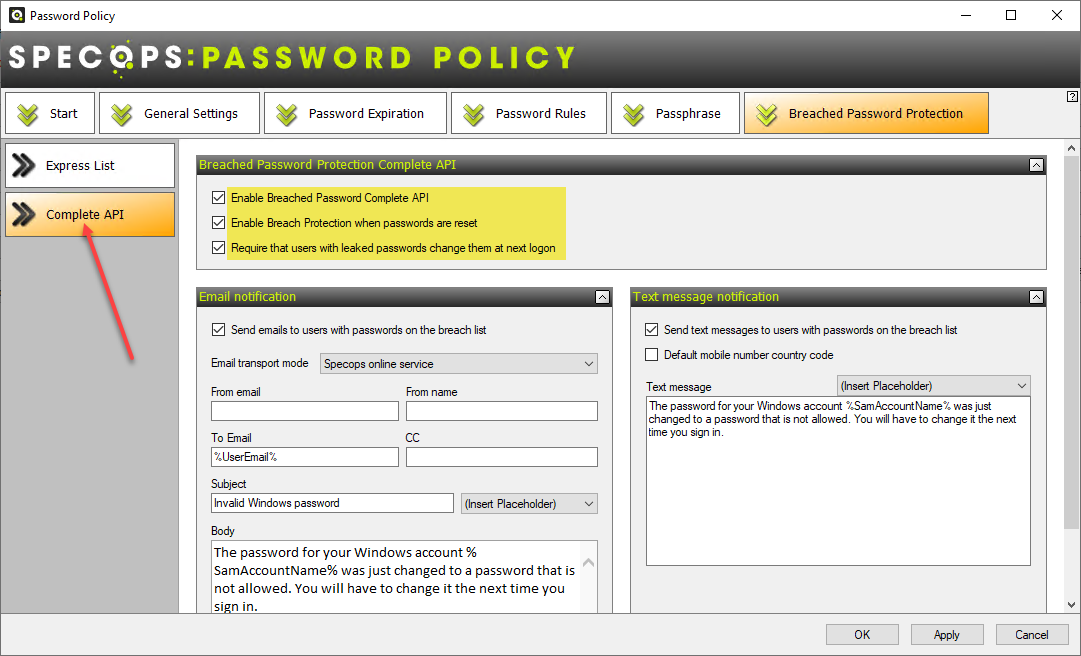Collapse the Email notification section
Viewport: 1081px width, 656px height.
(x=602, y=297)
